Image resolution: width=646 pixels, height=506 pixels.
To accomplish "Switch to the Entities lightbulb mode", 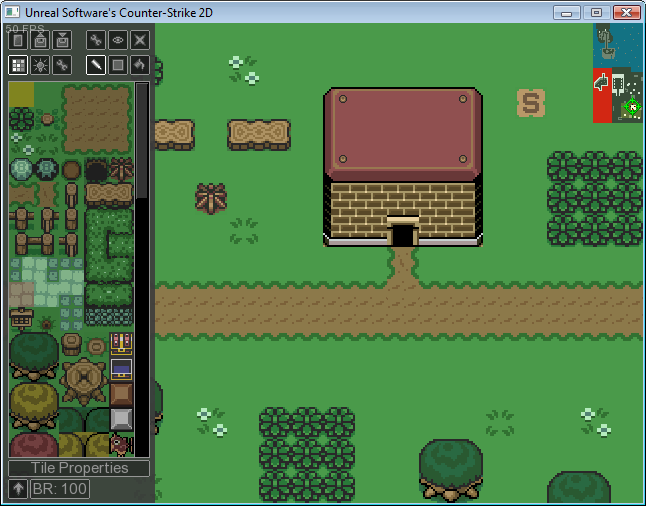I will tap(40, 65).
